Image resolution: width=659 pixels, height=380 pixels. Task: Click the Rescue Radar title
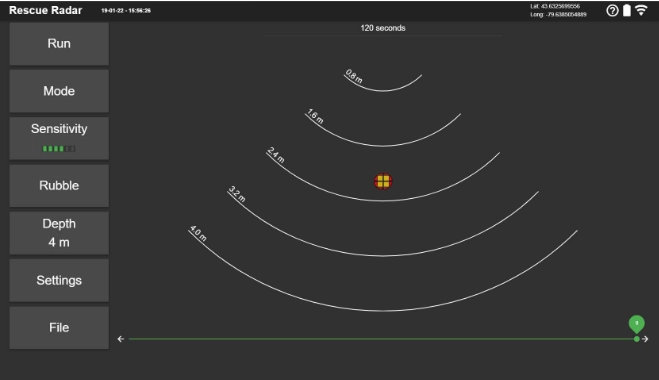click(x=45, y=10)
